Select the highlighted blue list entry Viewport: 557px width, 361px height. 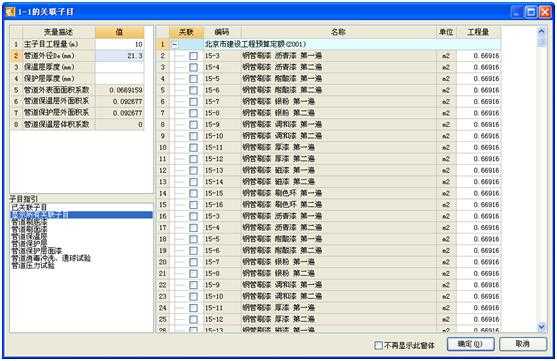[81, 215]
